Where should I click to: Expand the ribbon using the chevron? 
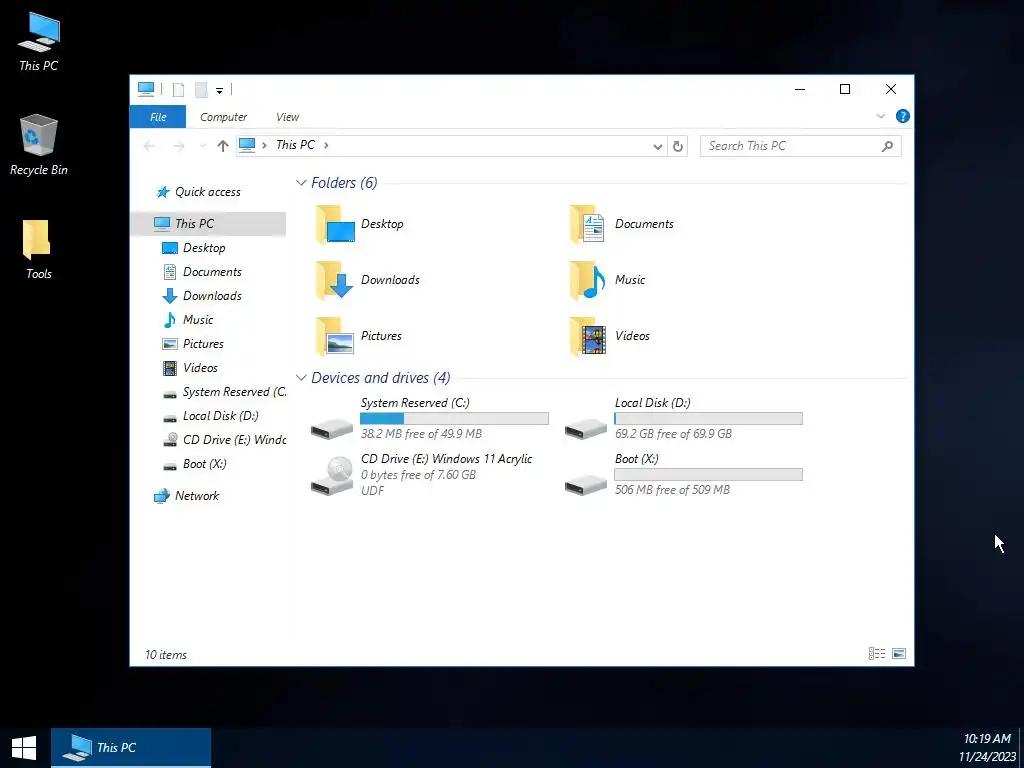pyautogui.click(x=880, y=116)
